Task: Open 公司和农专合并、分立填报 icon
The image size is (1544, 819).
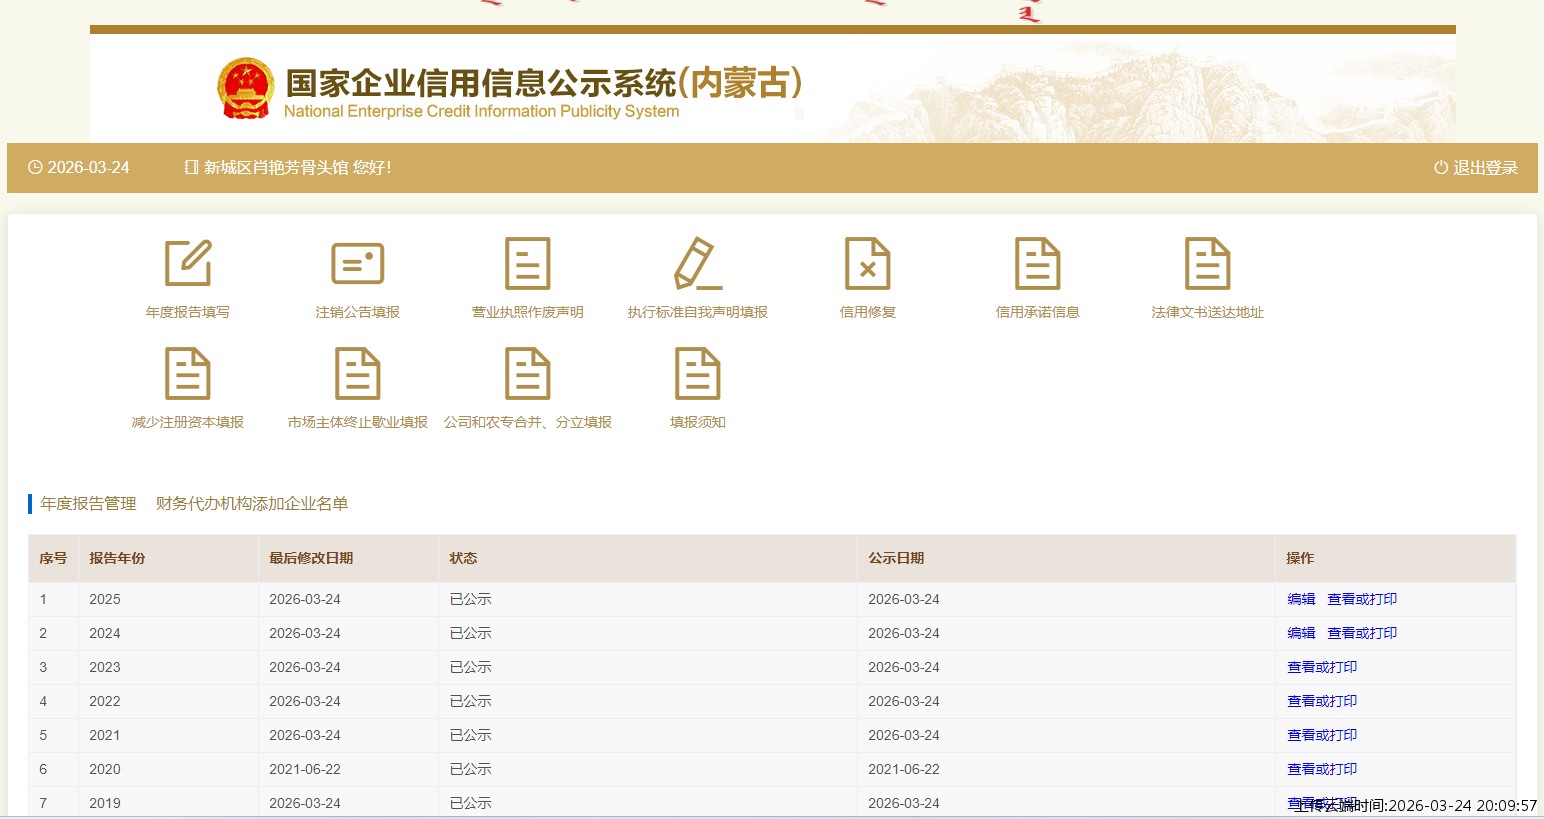Action: tap(527, 374)
